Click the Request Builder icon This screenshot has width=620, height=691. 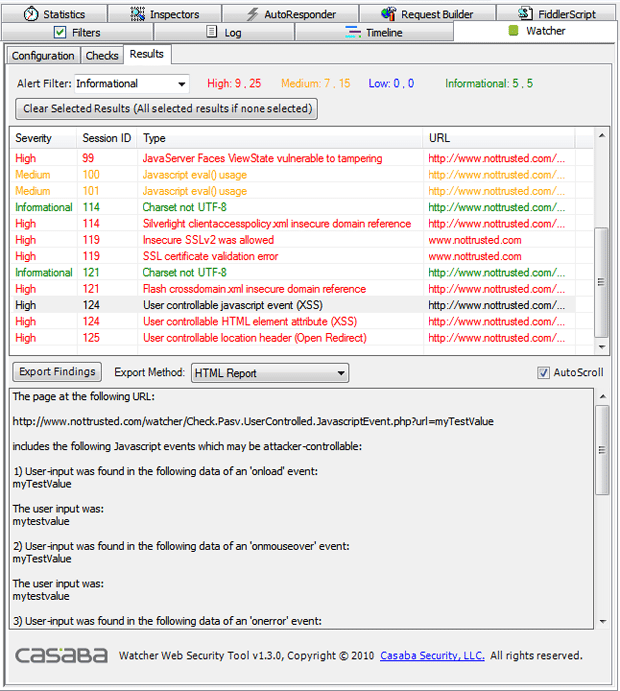click(x=389, y=14)
